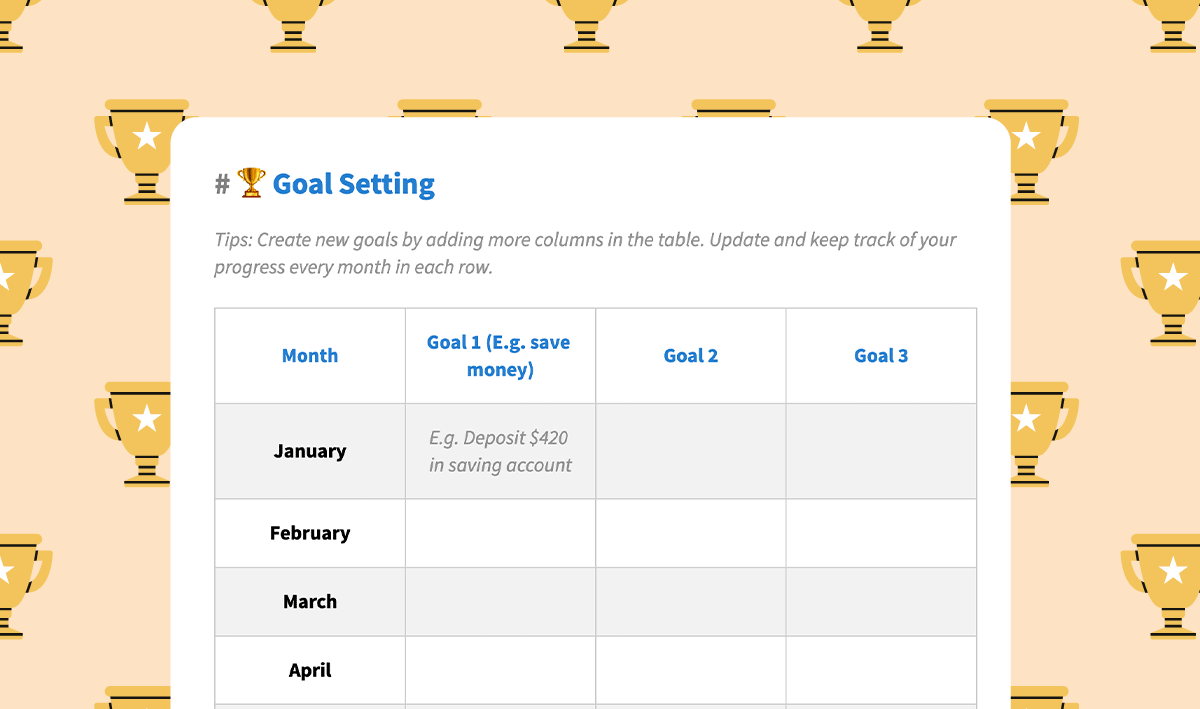Click the January Goal 3 cell
The height and width of the screenshot is (709, 1200).
[x=881, y=451]
